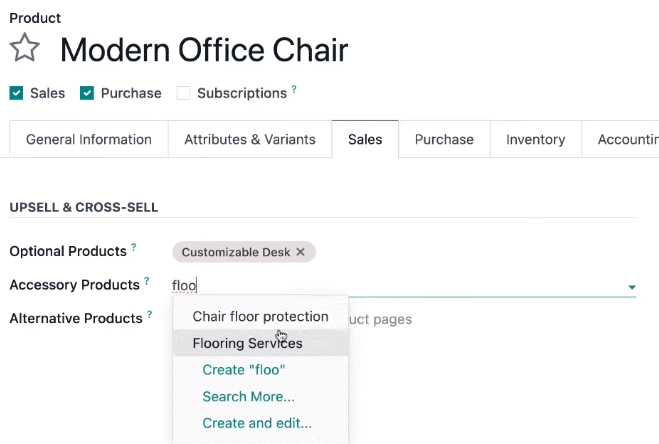This screenshot has height=444, width=659.
Task: Open the Inventory tab
Action: tap(536, 139)
